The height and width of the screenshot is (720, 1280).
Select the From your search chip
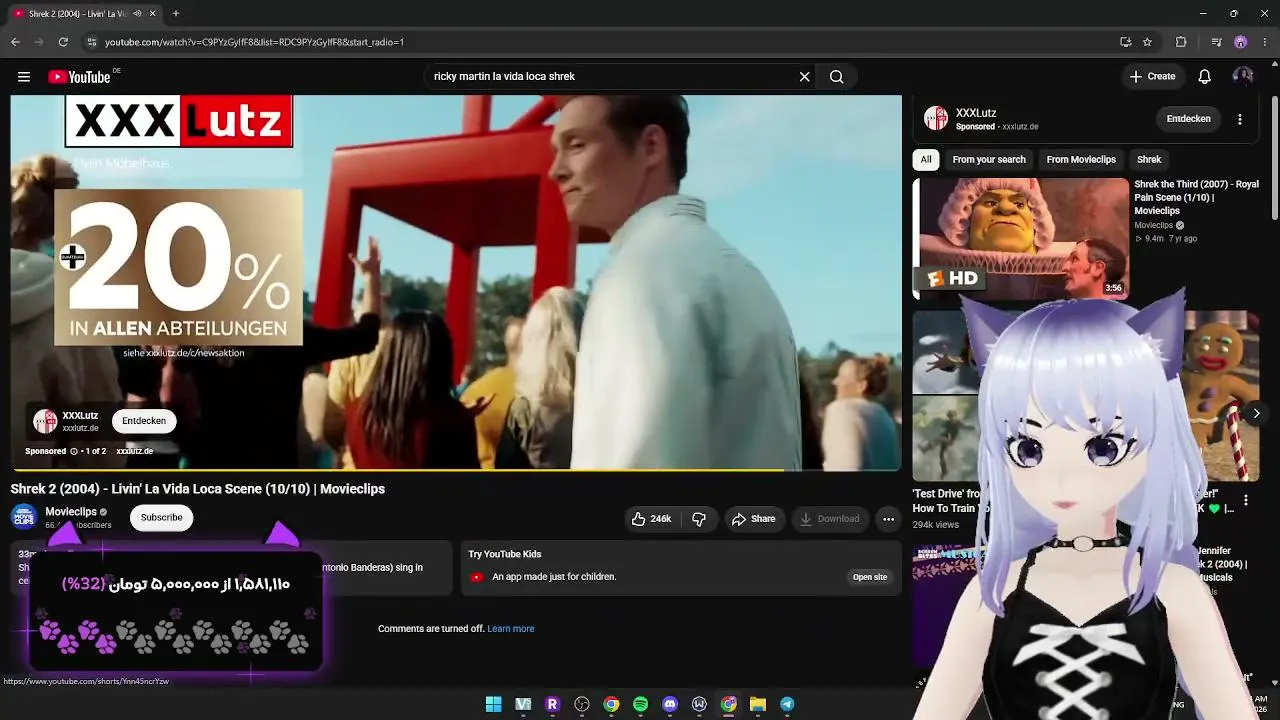(x=989, y=160)
